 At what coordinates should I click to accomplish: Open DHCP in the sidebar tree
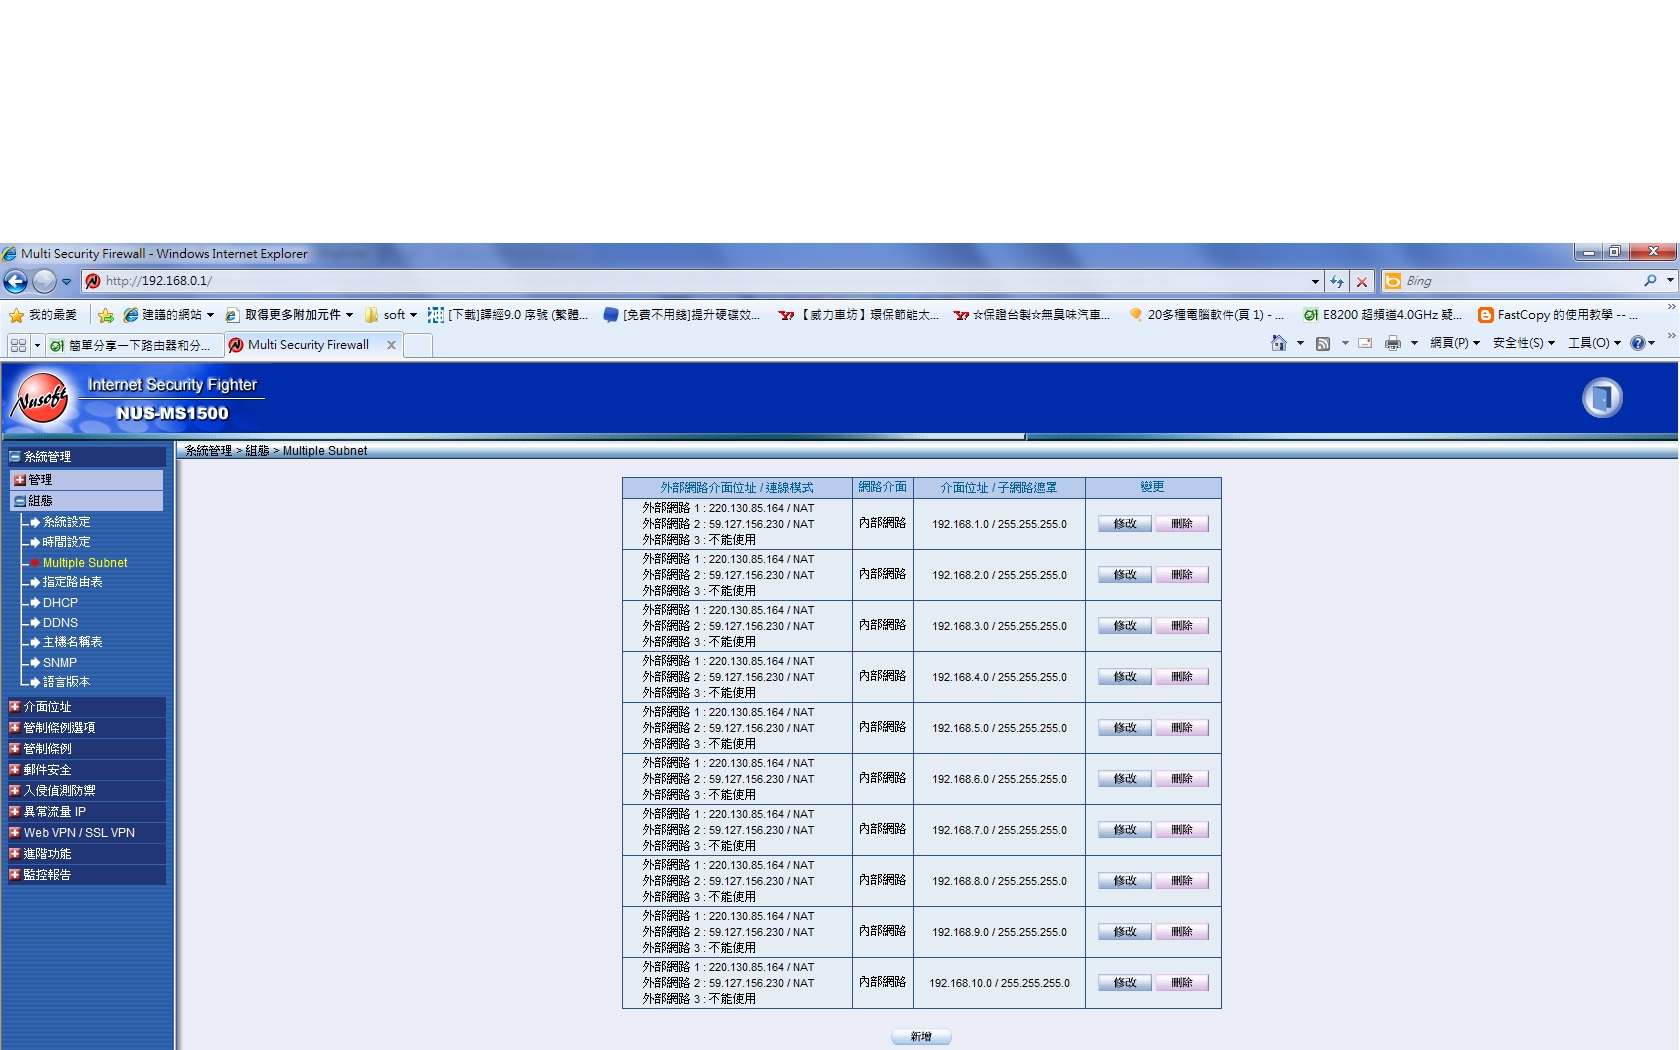pyautogui.click(x=60, y=603)
